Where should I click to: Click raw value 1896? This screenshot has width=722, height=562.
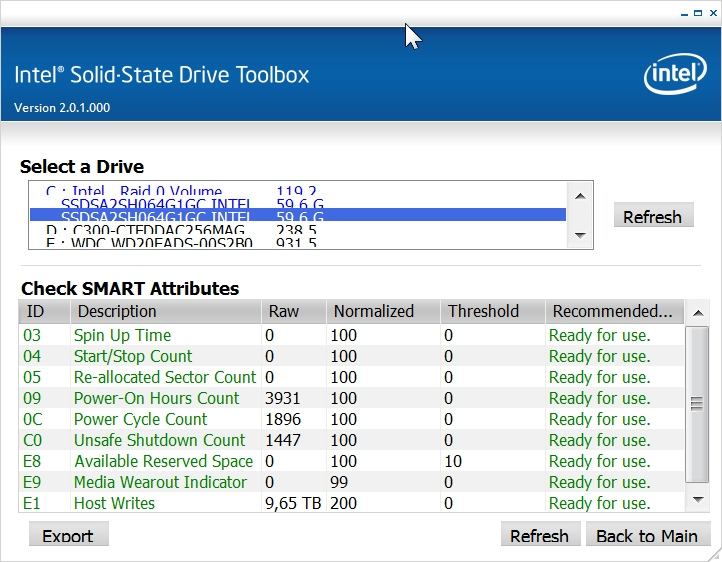[x=283, y=419]
